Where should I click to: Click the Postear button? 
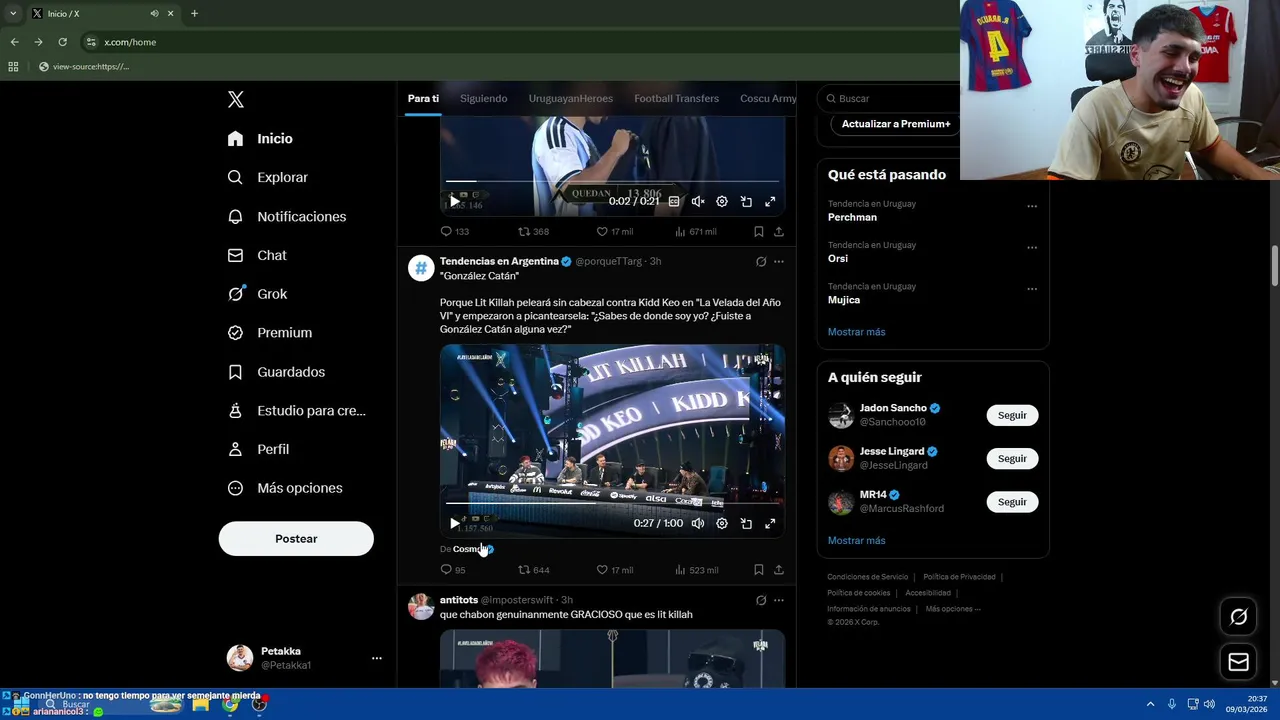296,539
